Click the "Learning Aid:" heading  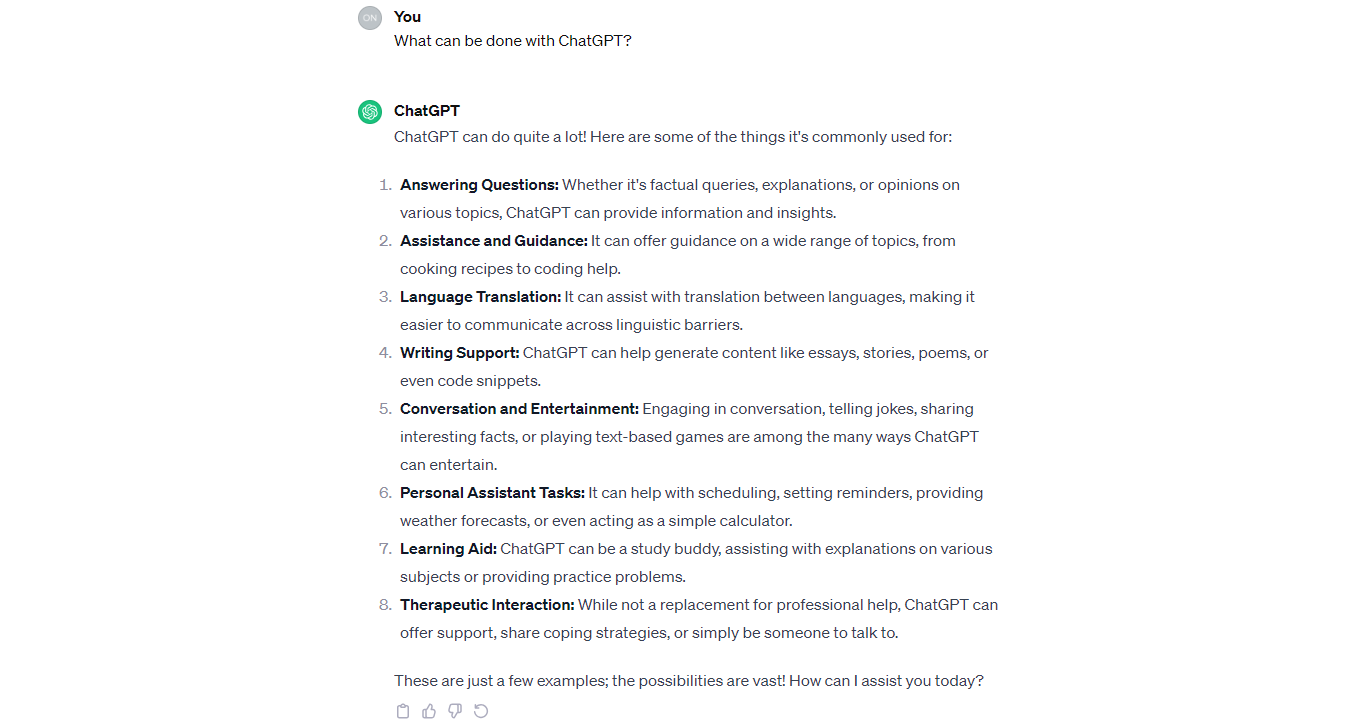(x=448, y=549)
